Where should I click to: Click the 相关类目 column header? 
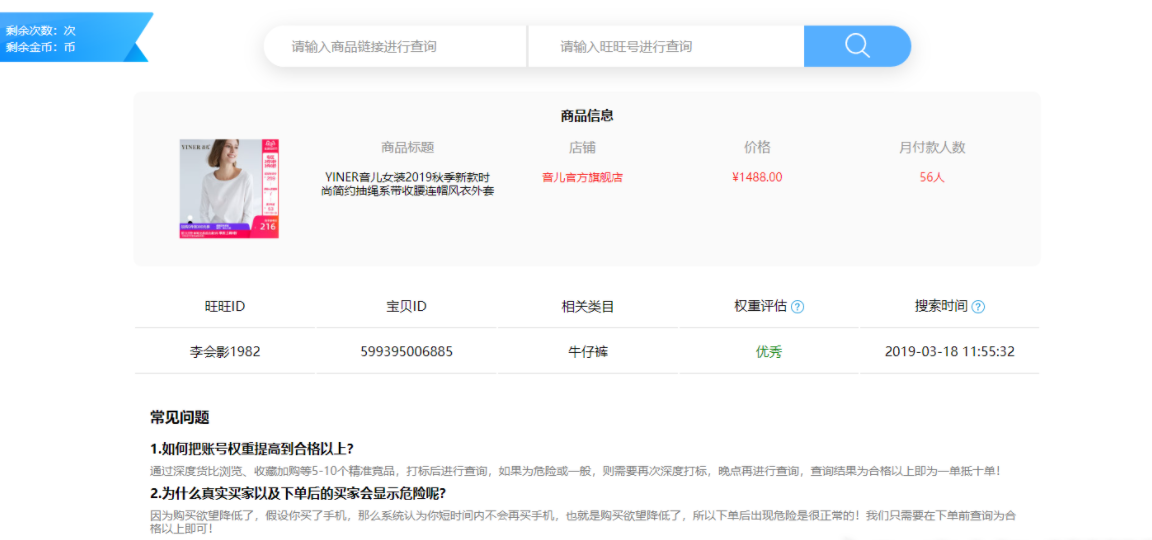coord(588,306)
